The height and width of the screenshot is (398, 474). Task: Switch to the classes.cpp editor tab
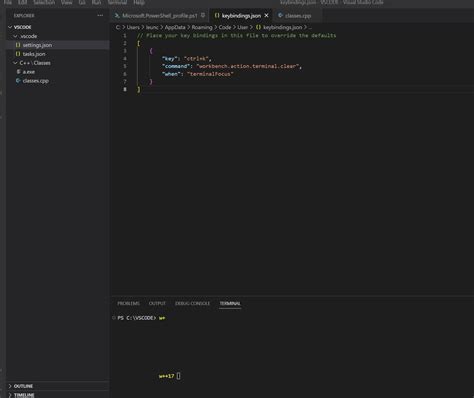298,15
